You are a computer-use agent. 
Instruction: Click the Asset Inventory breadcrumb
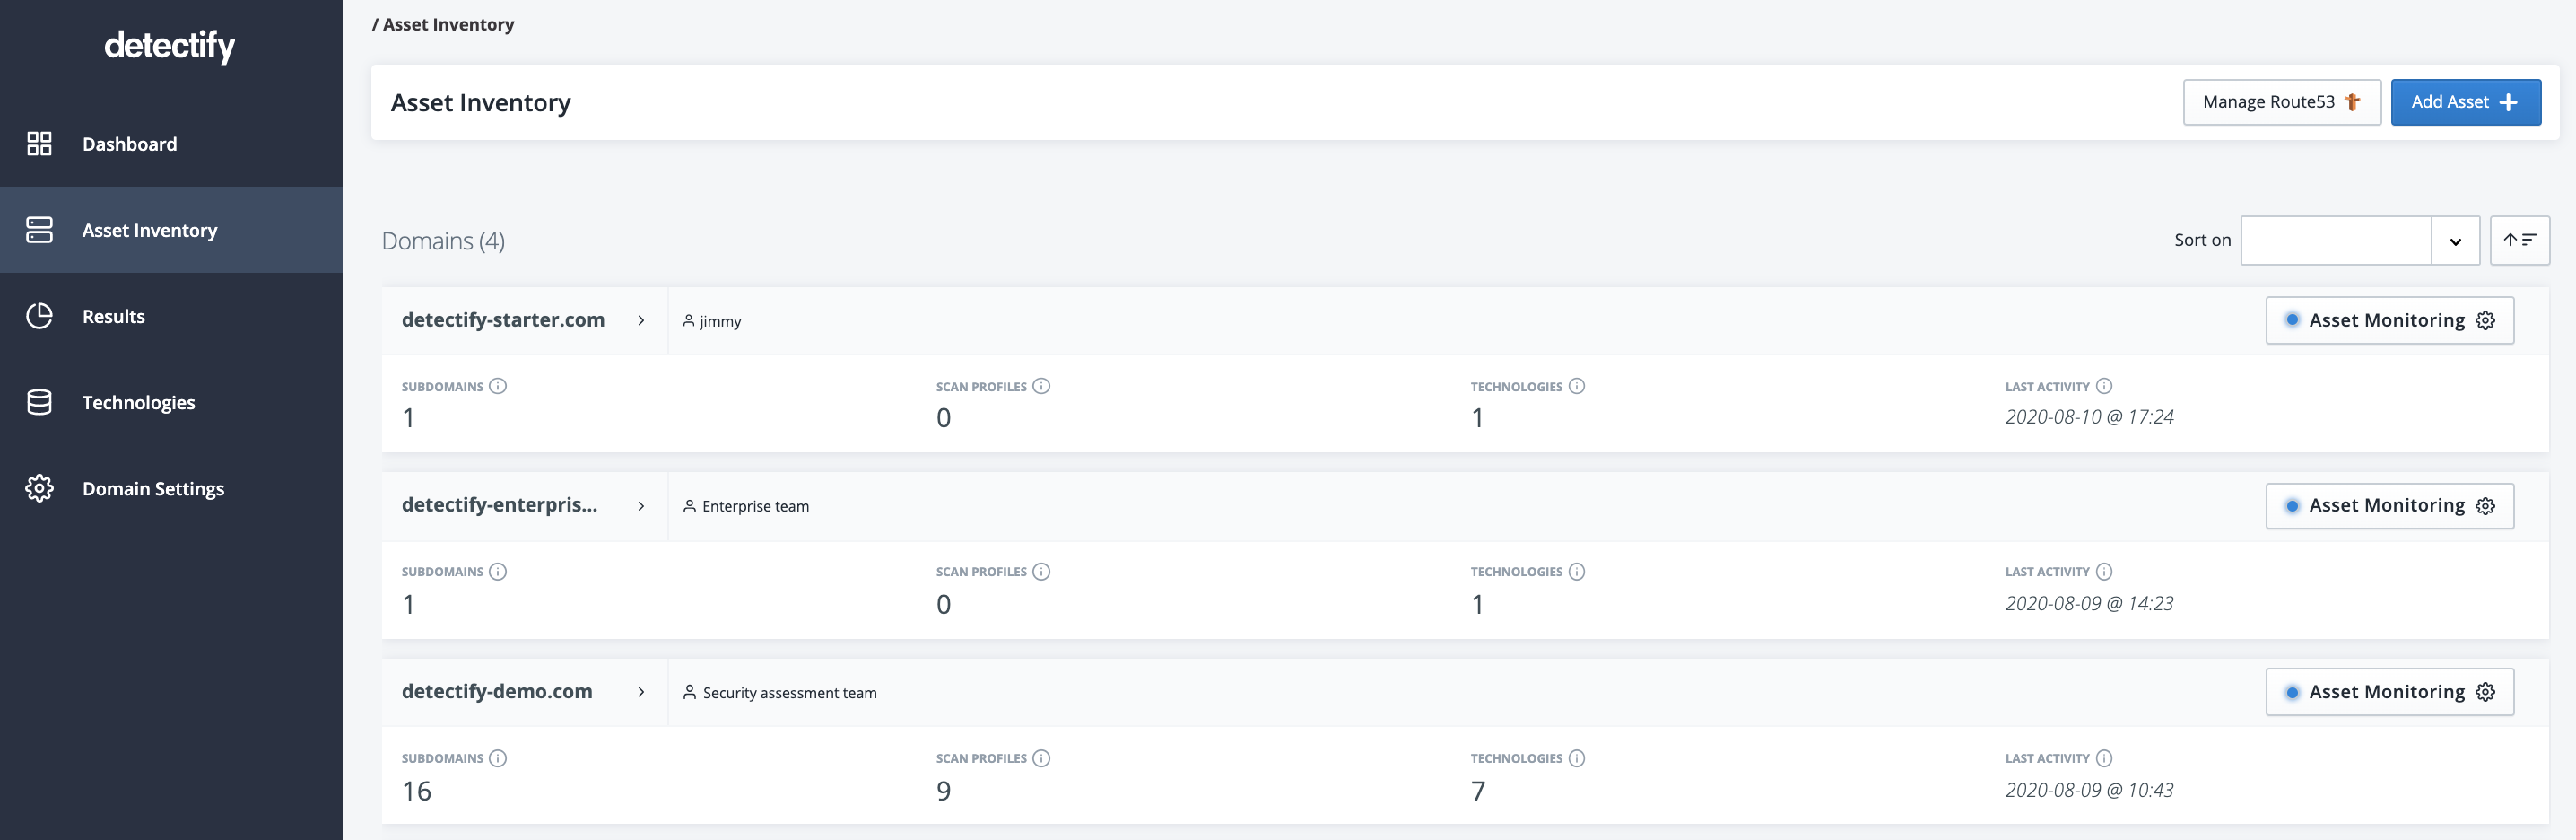pyautogui.click(x=448, y=24)
